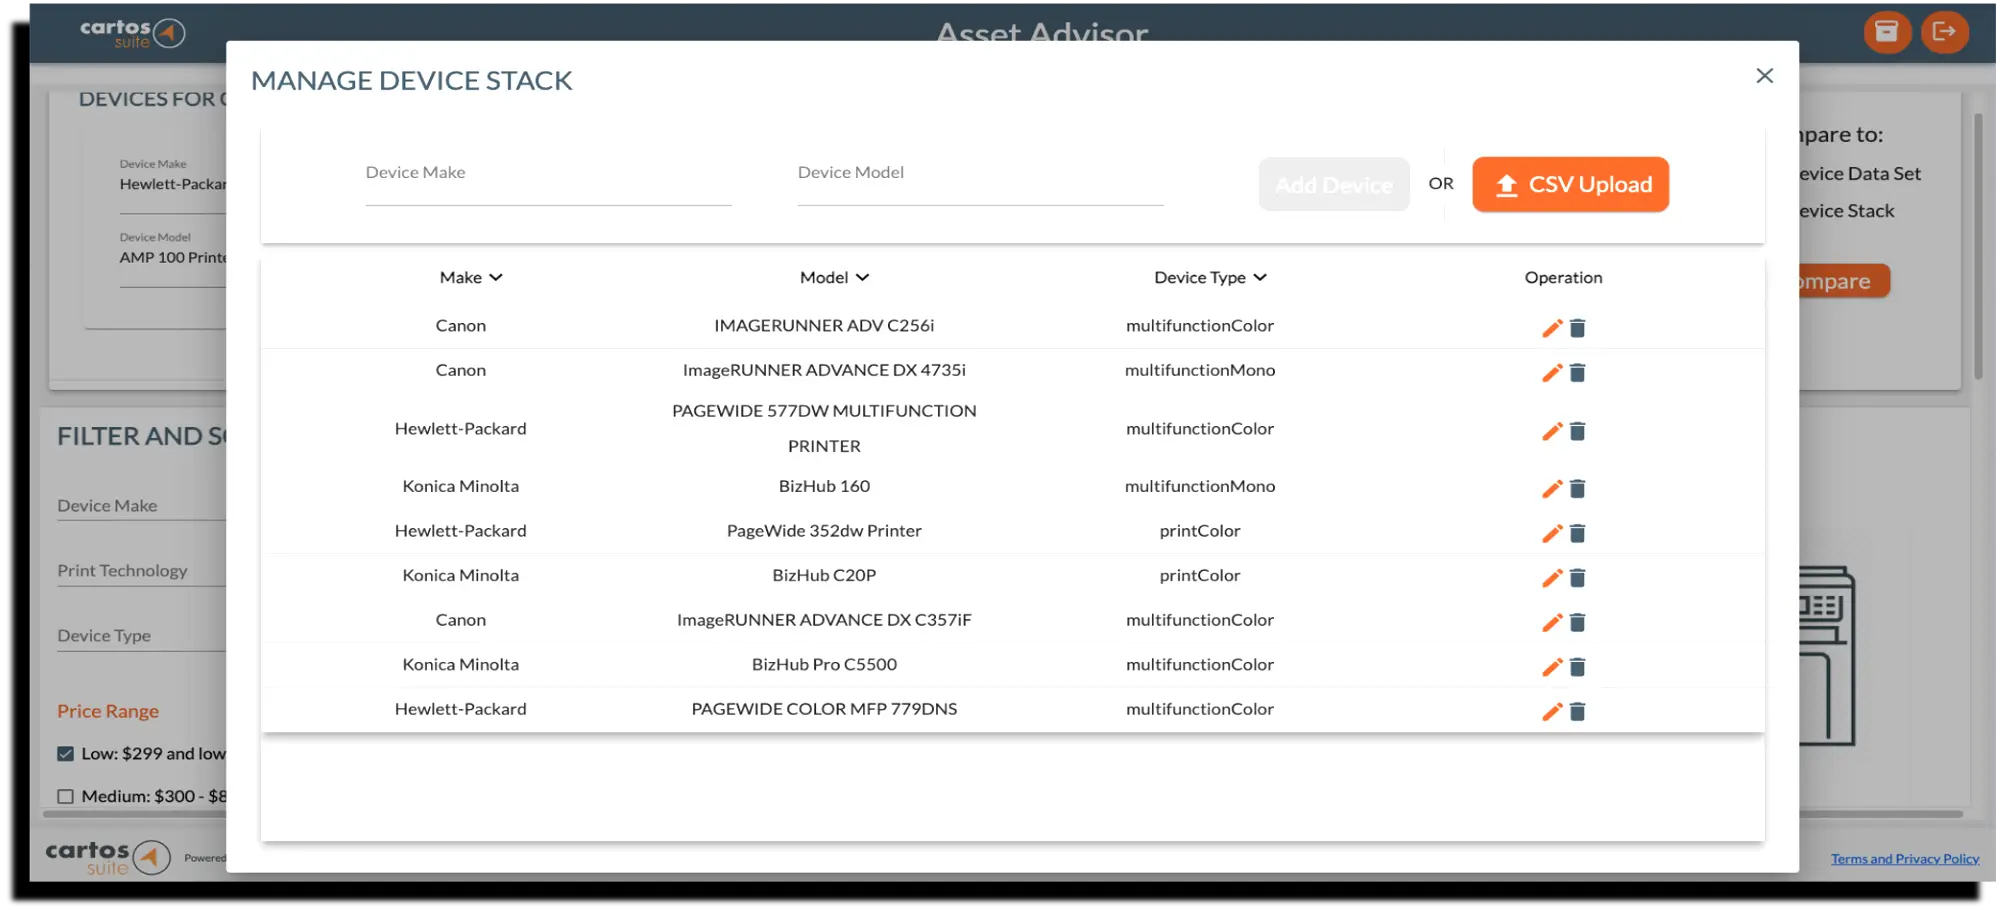Close the Manage Device Stack dialog
The image size is (1997, 912).
1764,76
